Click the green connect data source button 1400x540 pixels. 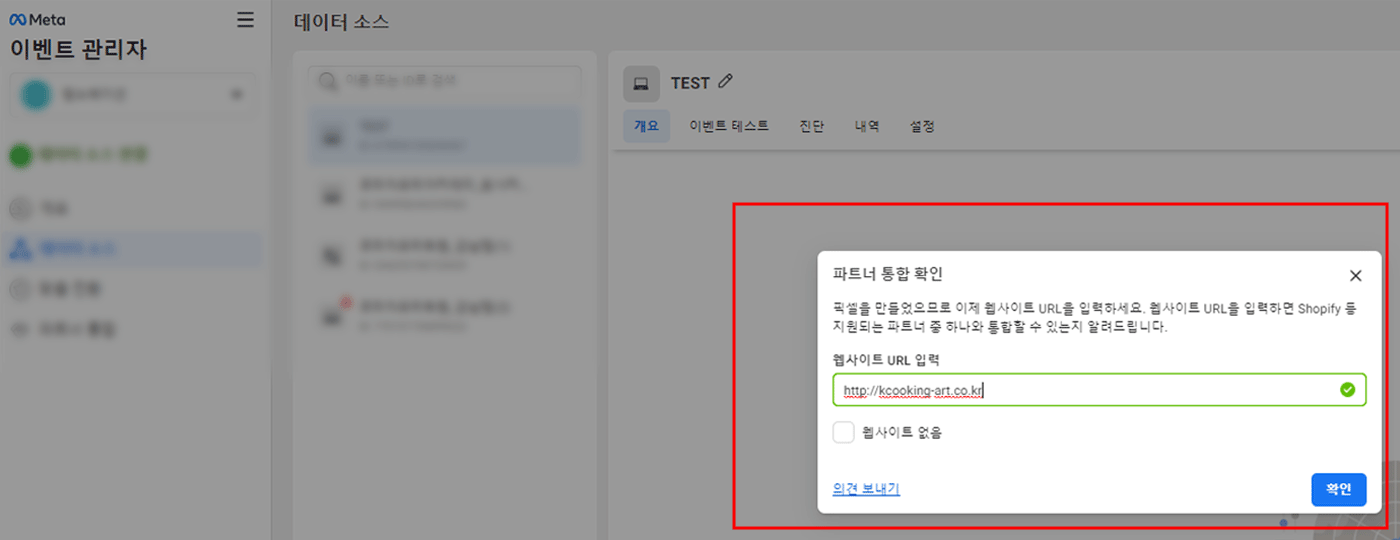(x=78, y=155)
